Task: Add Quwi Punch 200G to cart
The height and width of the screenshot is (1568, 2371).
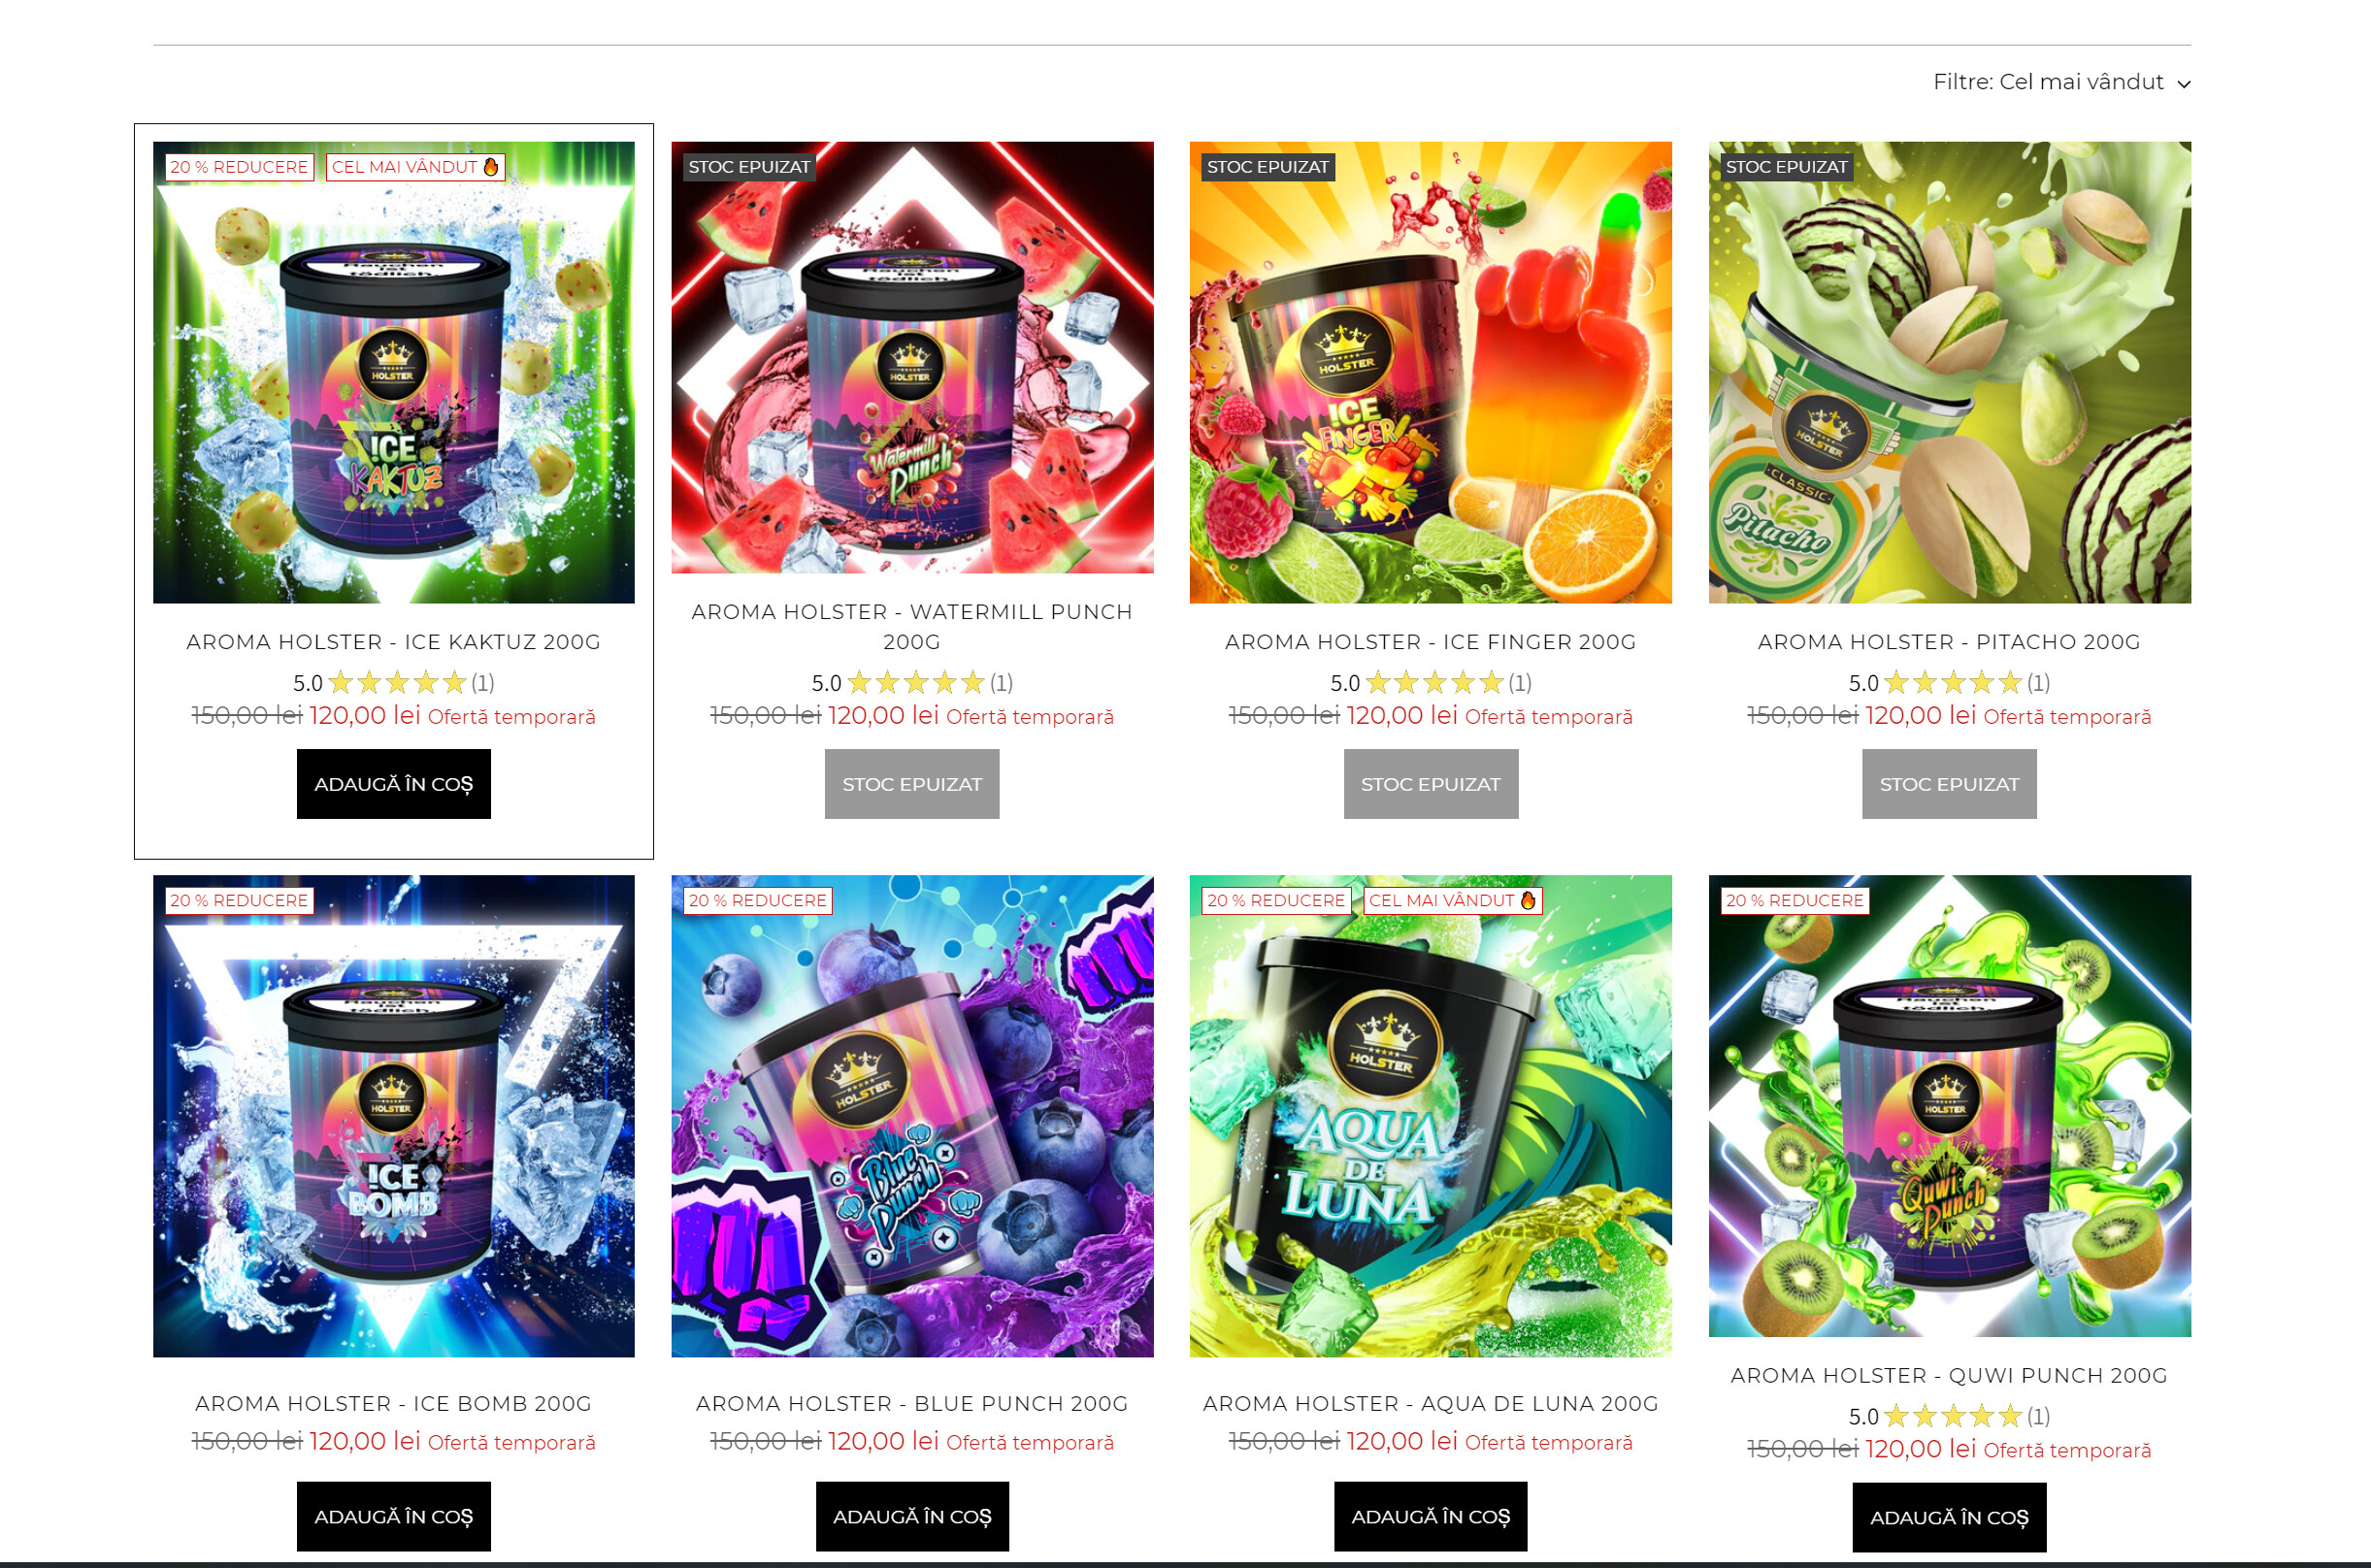Action: [x=1949, y=1517]
